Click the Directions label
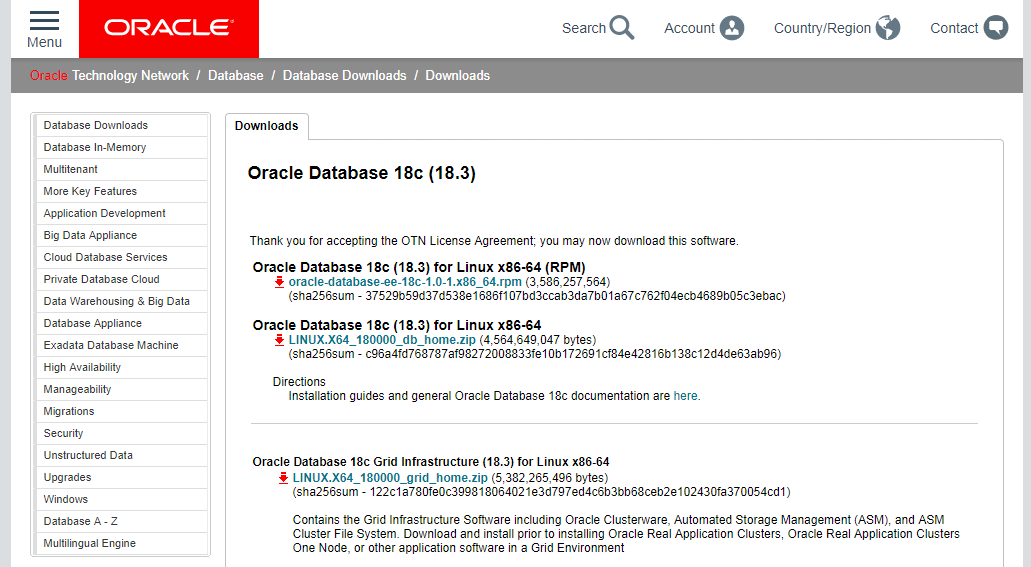The width and height of the screenshot is (1031, 567). pyautogui.click(x=299, y=382)
